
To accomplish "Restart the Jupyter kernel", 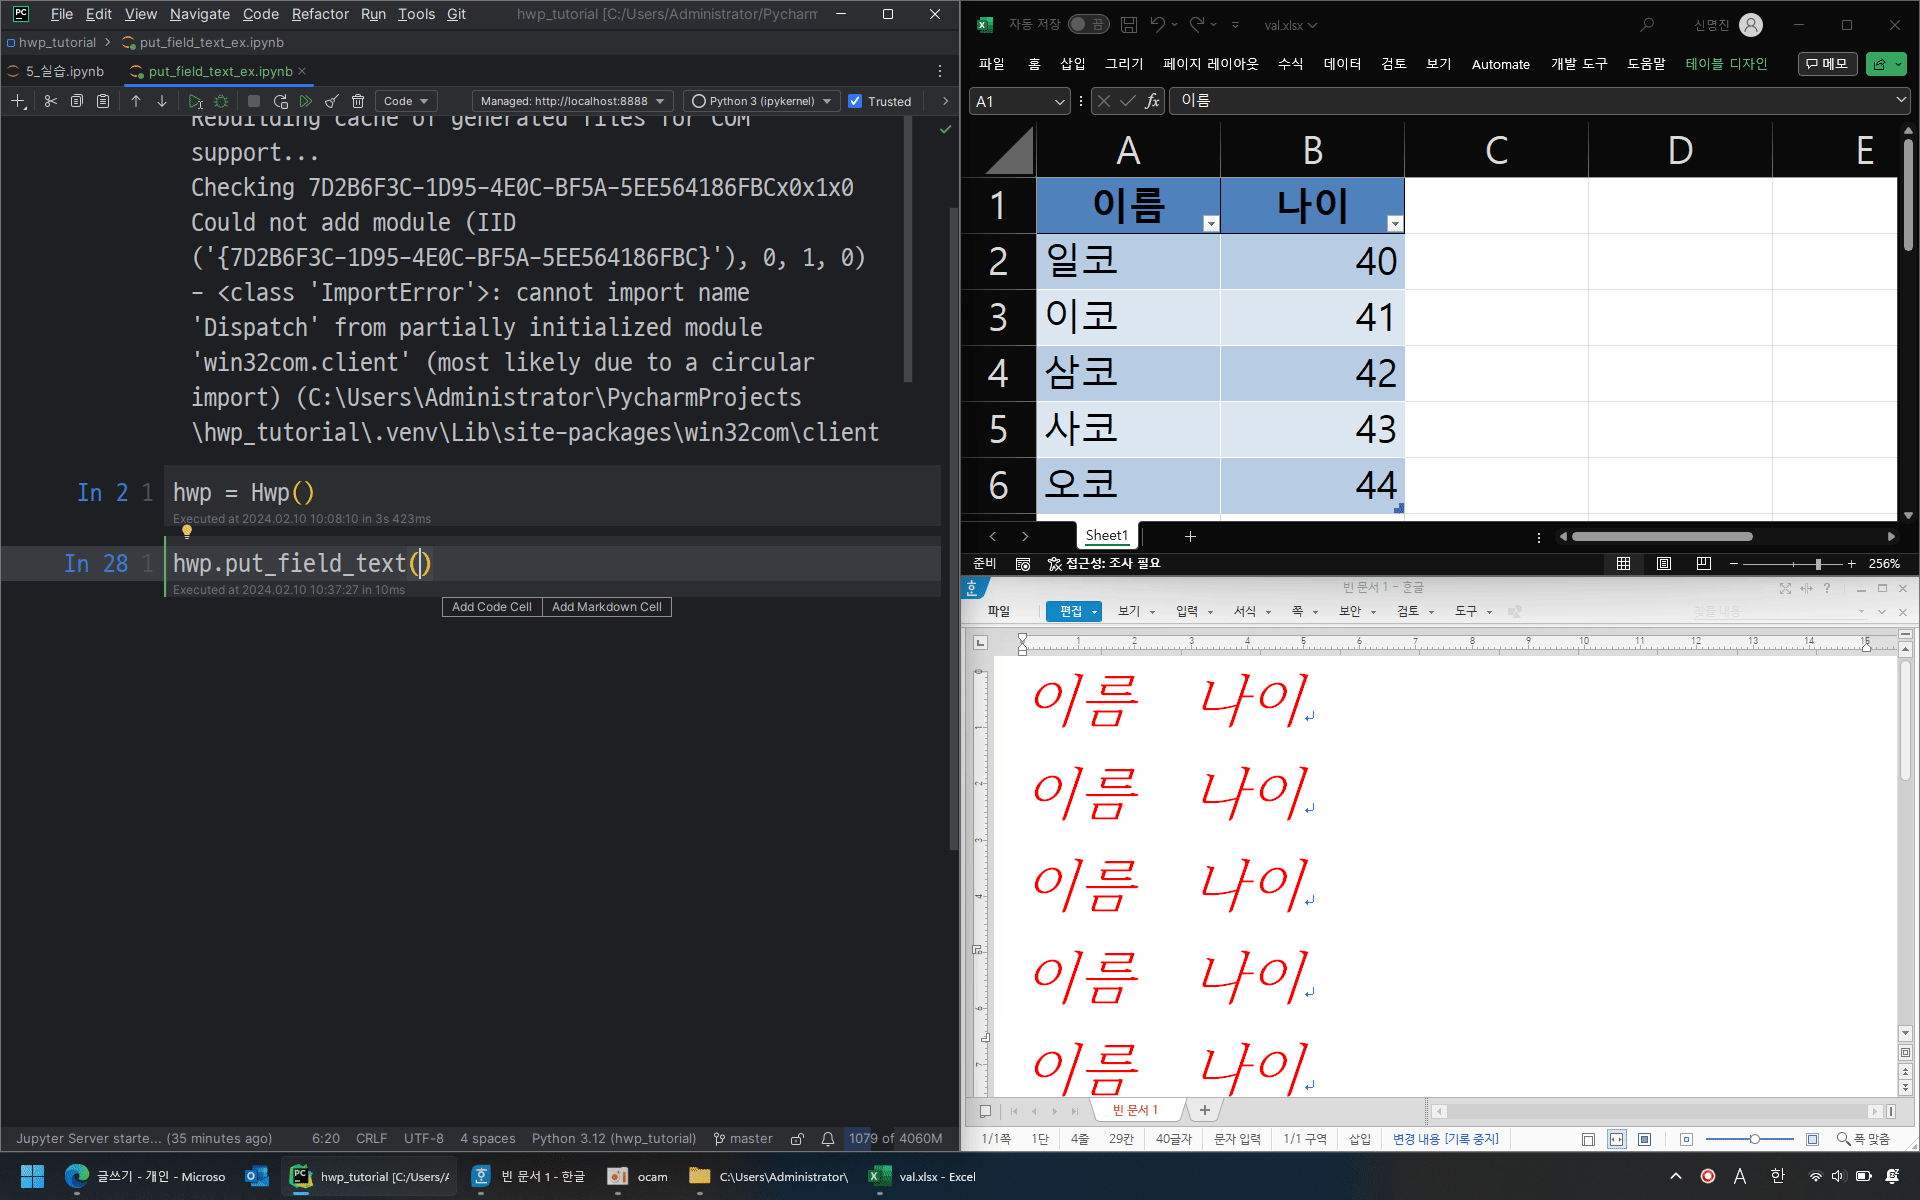I will (280, 101).
